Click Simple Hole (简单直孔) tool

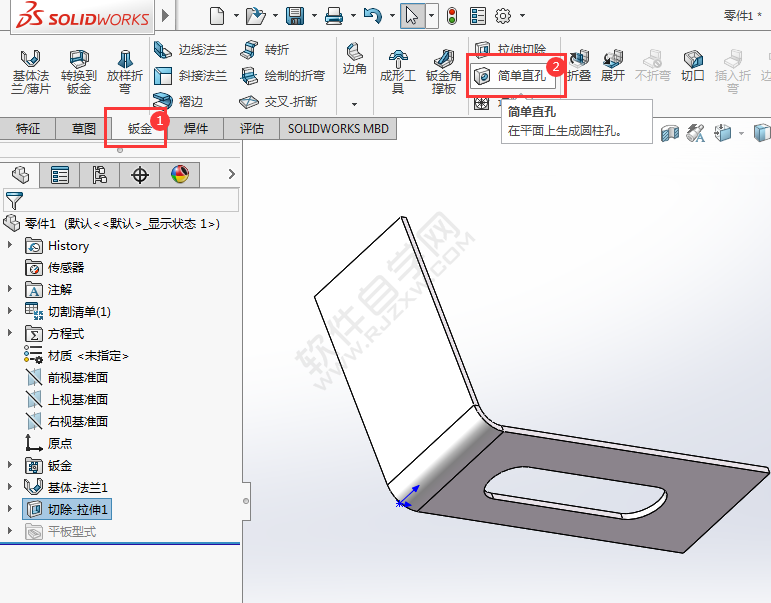click(511, 76)
